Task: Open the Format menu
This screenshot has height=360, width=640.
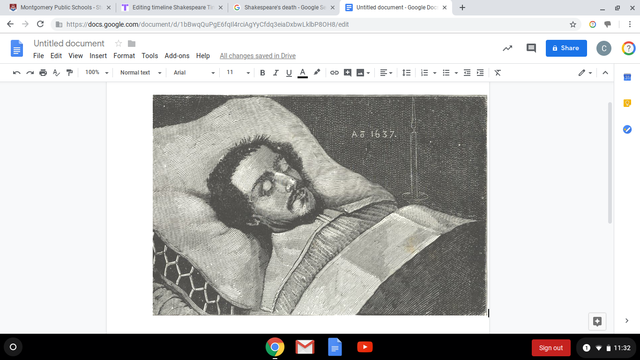Action: pyautogui.click(x=124, y=56)
